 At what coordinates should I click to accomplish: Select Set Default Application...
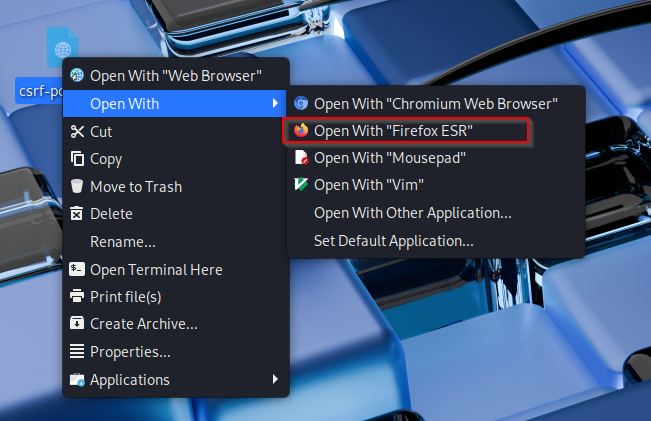pyautogui.click(x=436, y=241)
